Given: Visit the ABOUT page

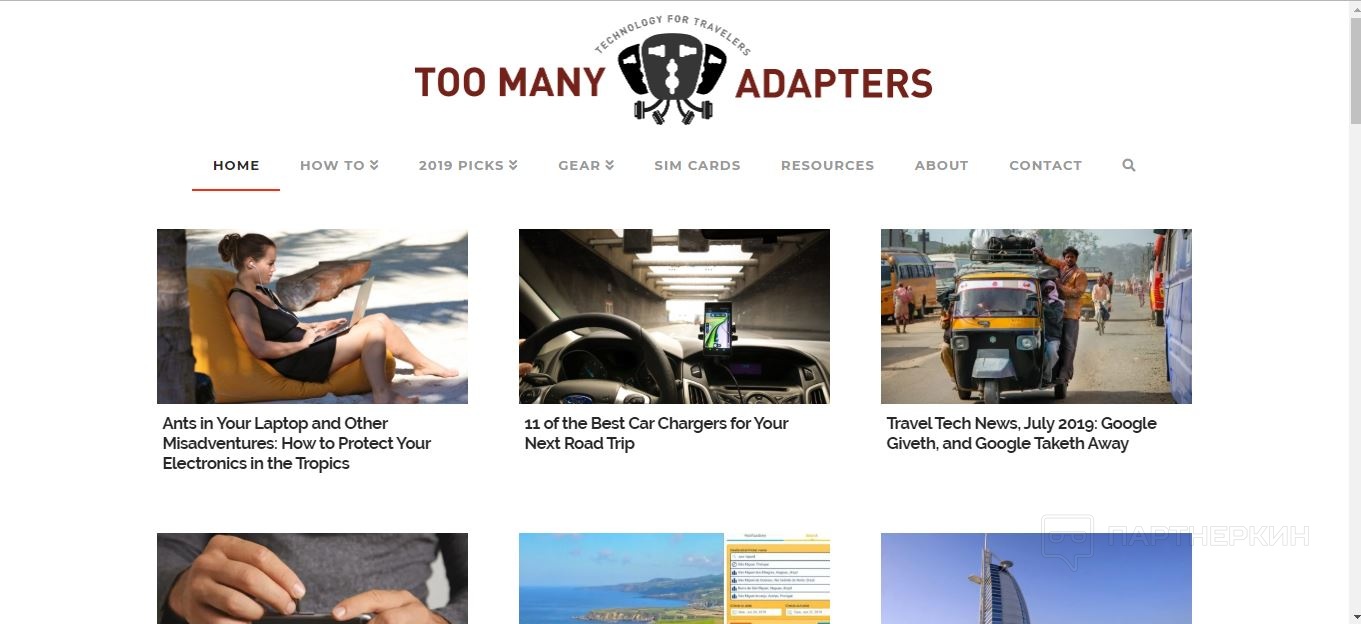Looking at the screenshot, I should pos(941,165).
